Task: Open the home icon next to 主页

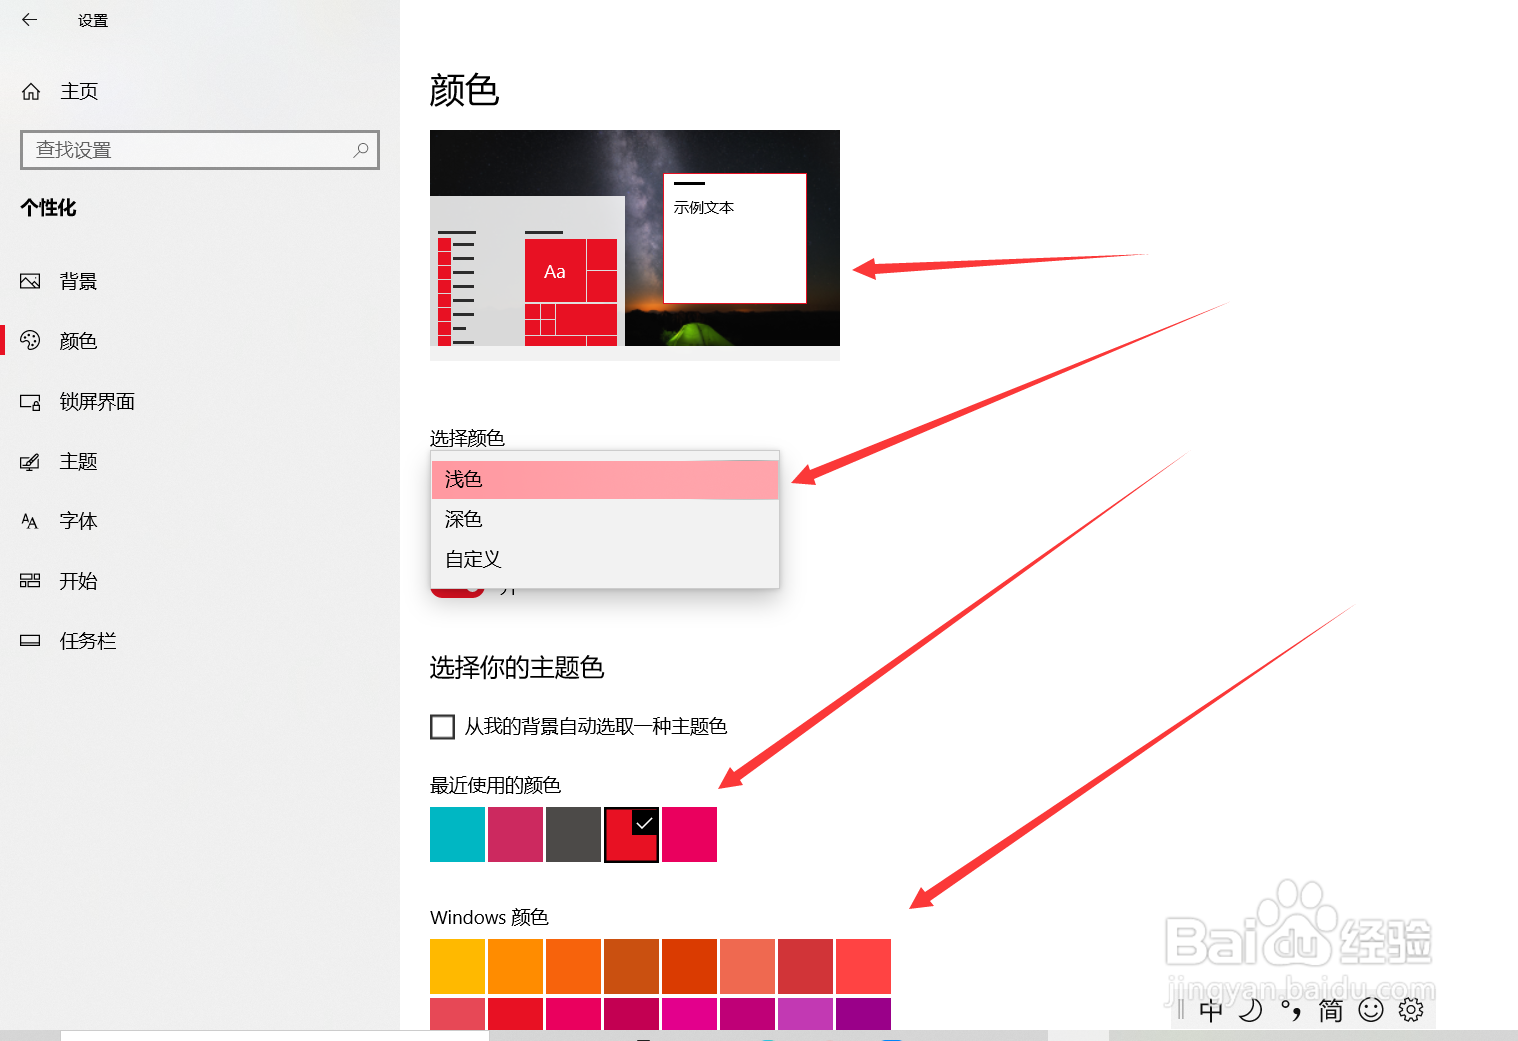Action: 31,91
